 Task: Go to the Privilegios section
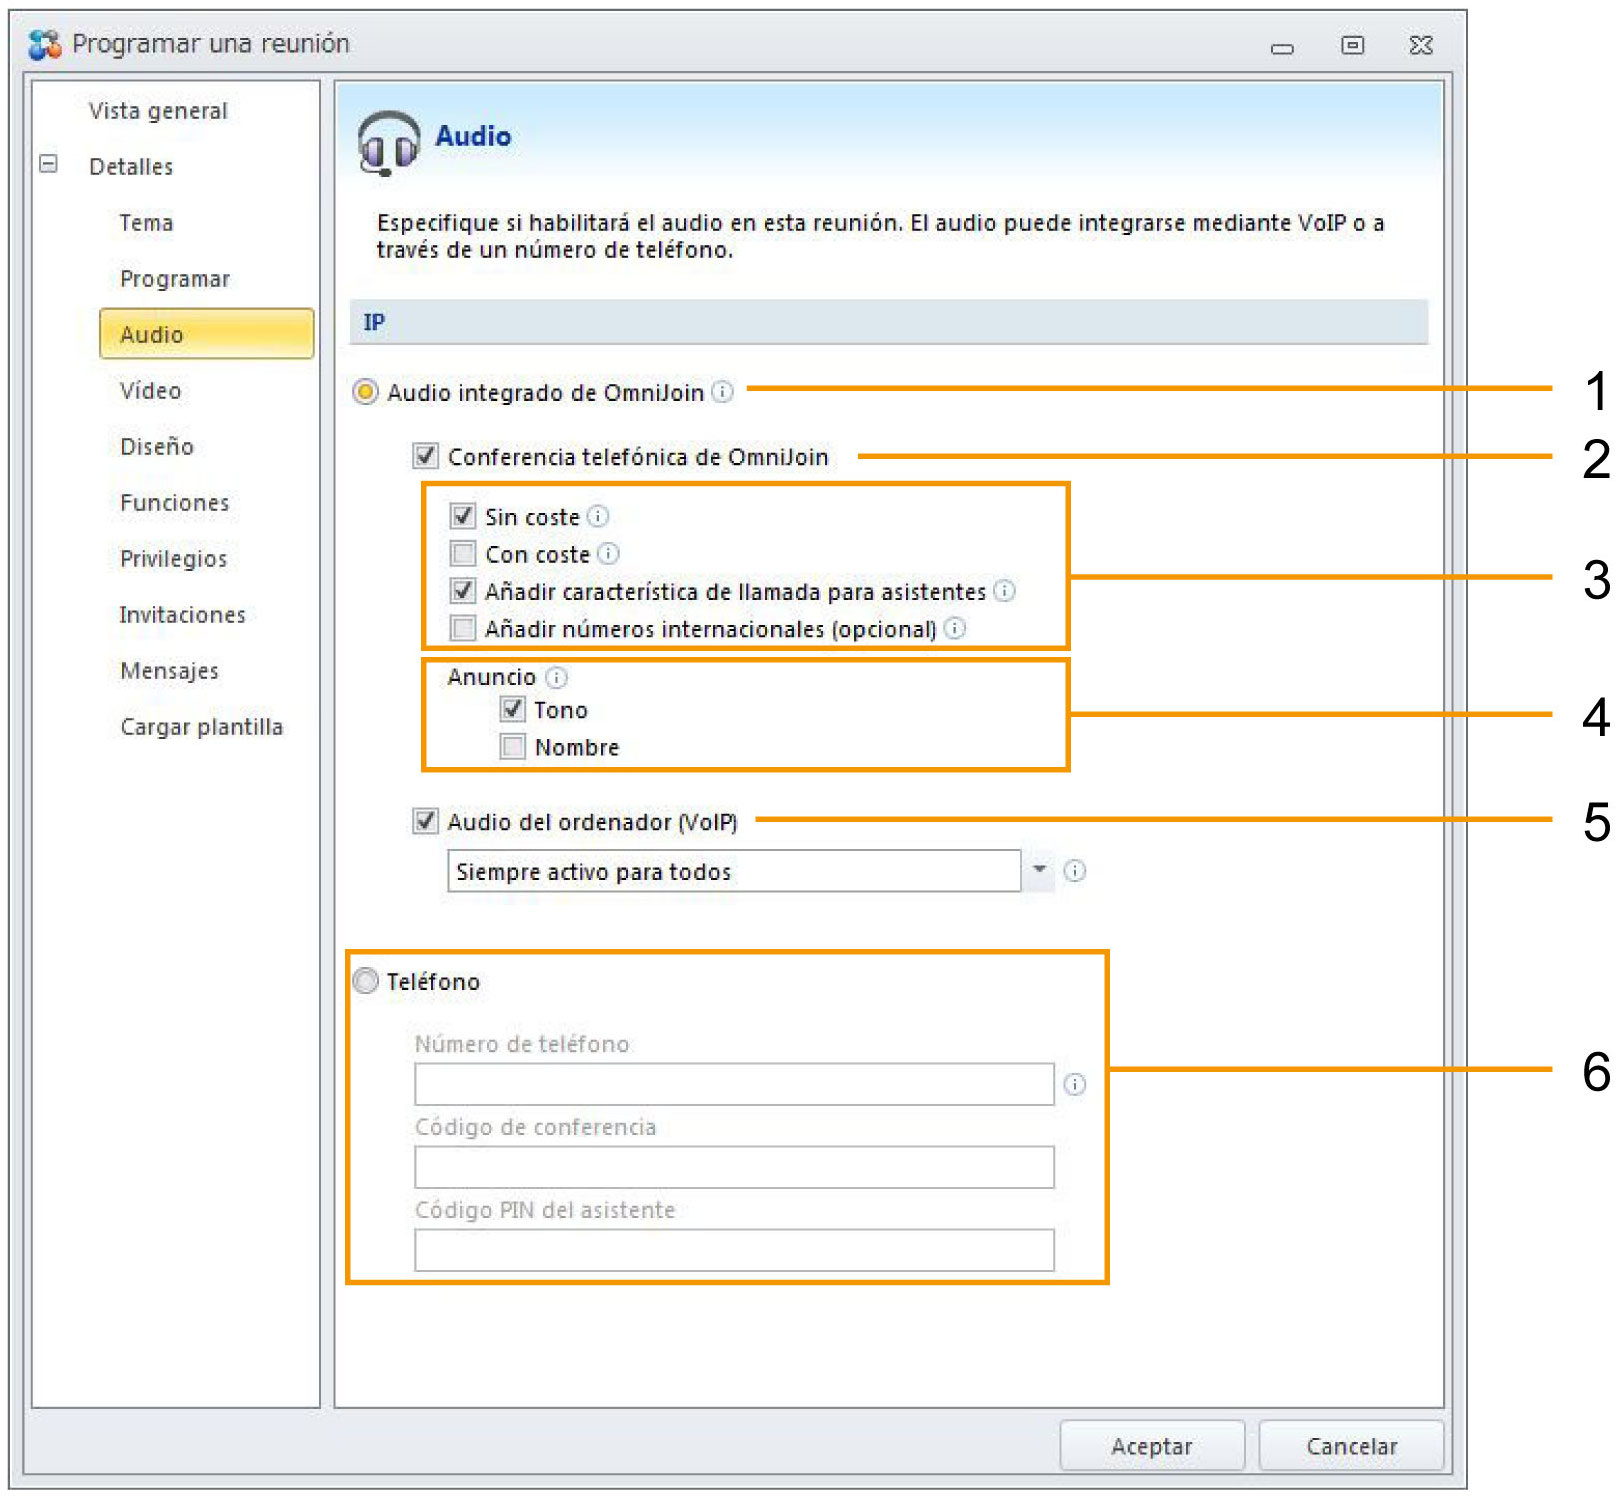coord(174,559)
